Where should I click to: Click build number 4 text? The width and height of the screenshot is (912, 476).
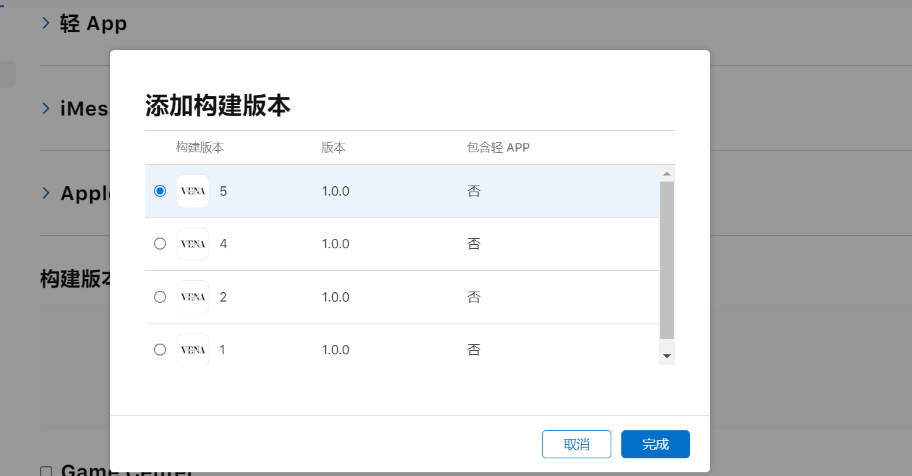[x=223, y=244]
